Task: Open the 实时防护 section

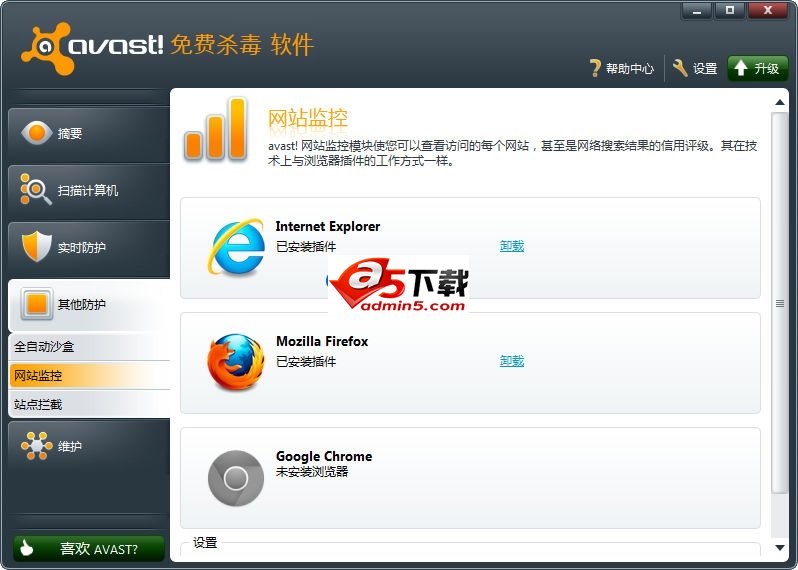Action: [x=89, y=248]
